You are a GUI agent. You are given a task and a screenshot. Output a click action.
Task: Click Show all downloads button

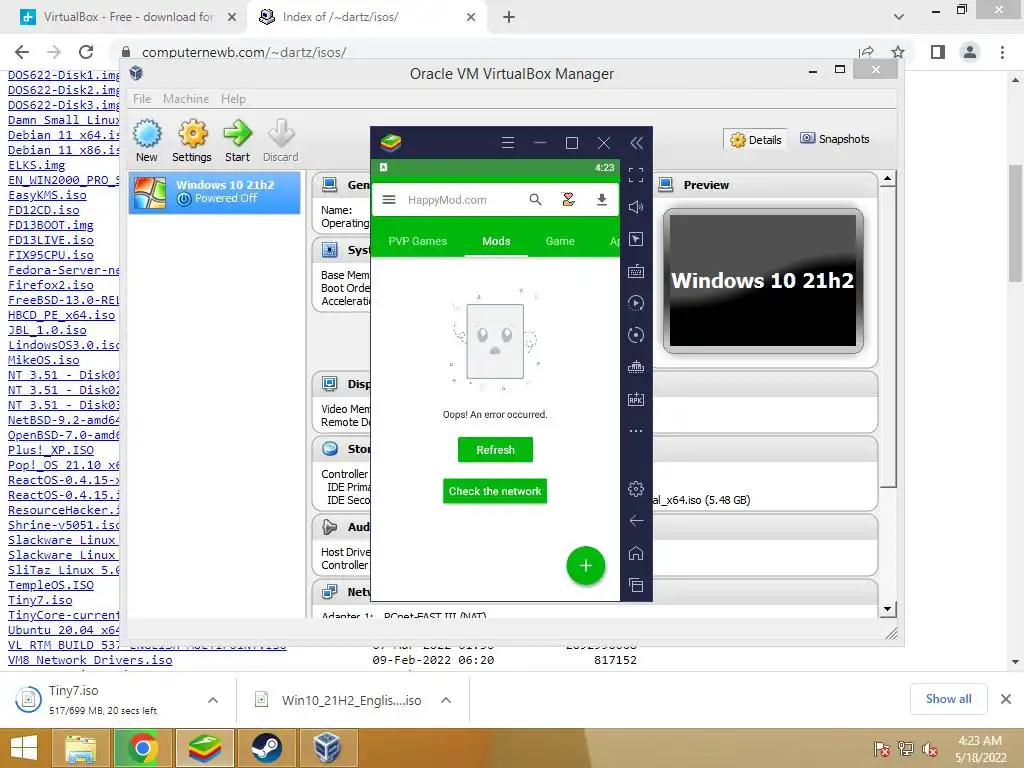949,699
